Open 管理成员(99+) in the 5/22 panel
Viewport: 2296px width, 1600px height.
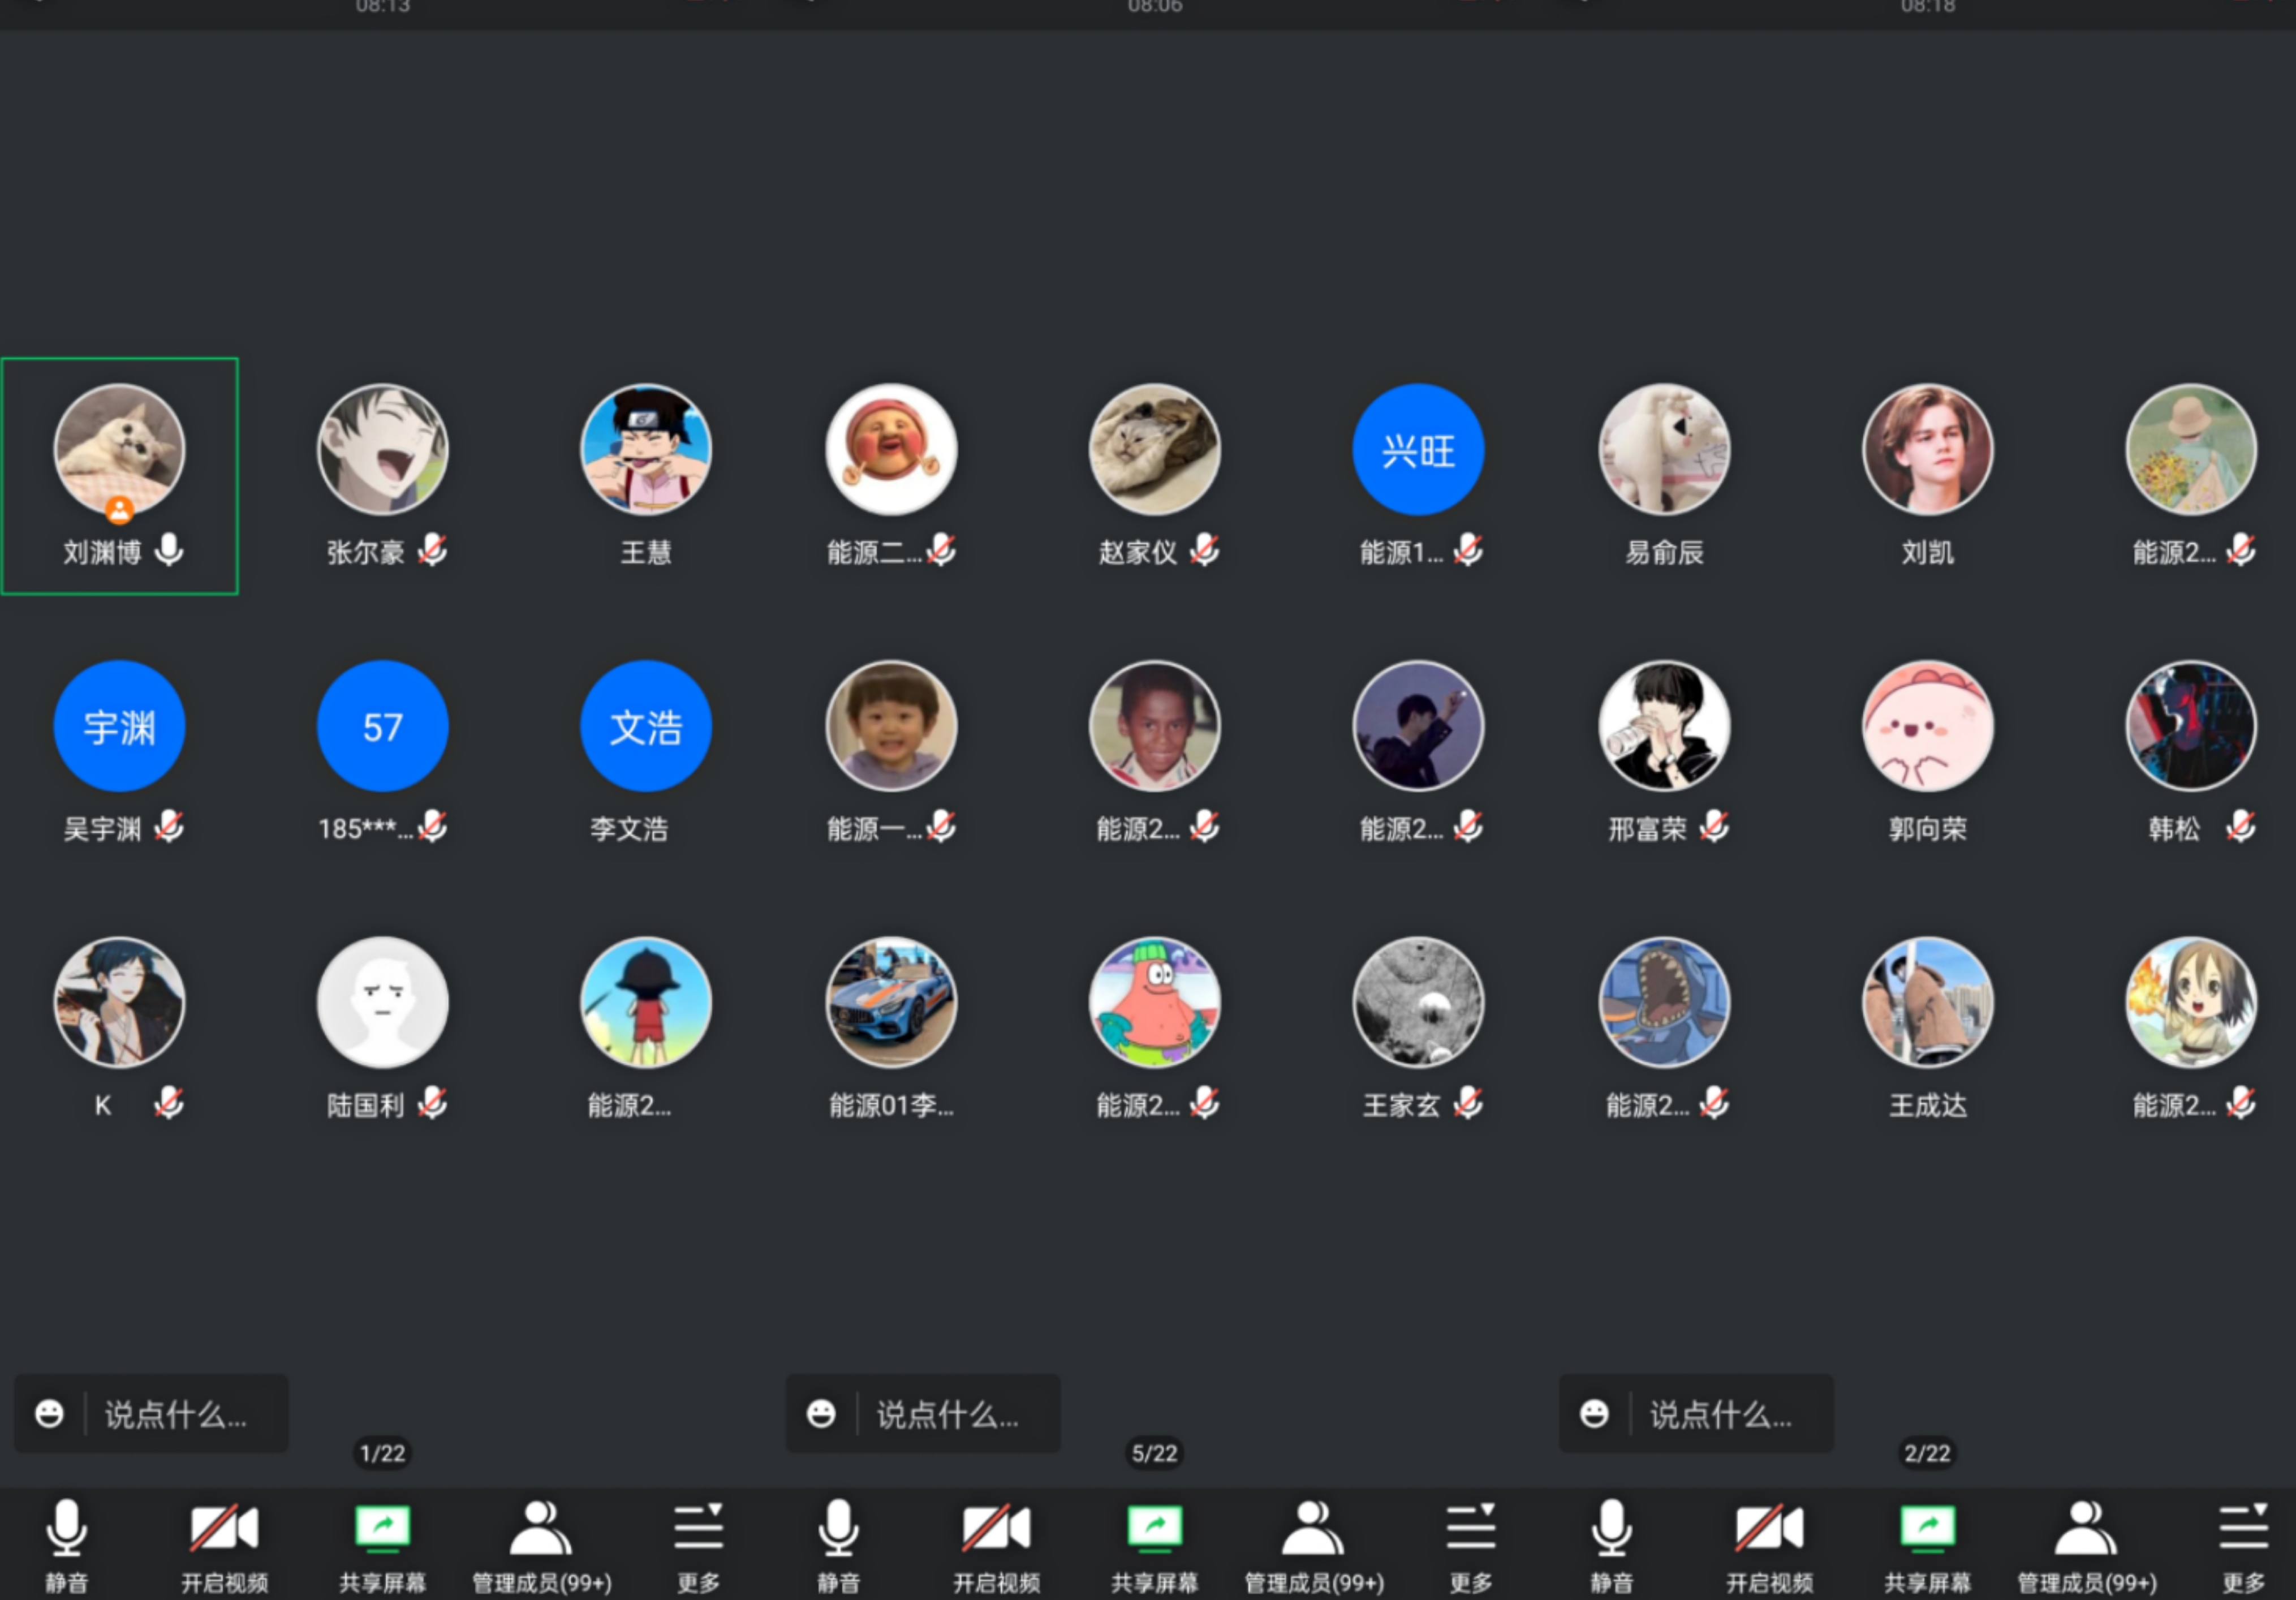[1313, 1528]
